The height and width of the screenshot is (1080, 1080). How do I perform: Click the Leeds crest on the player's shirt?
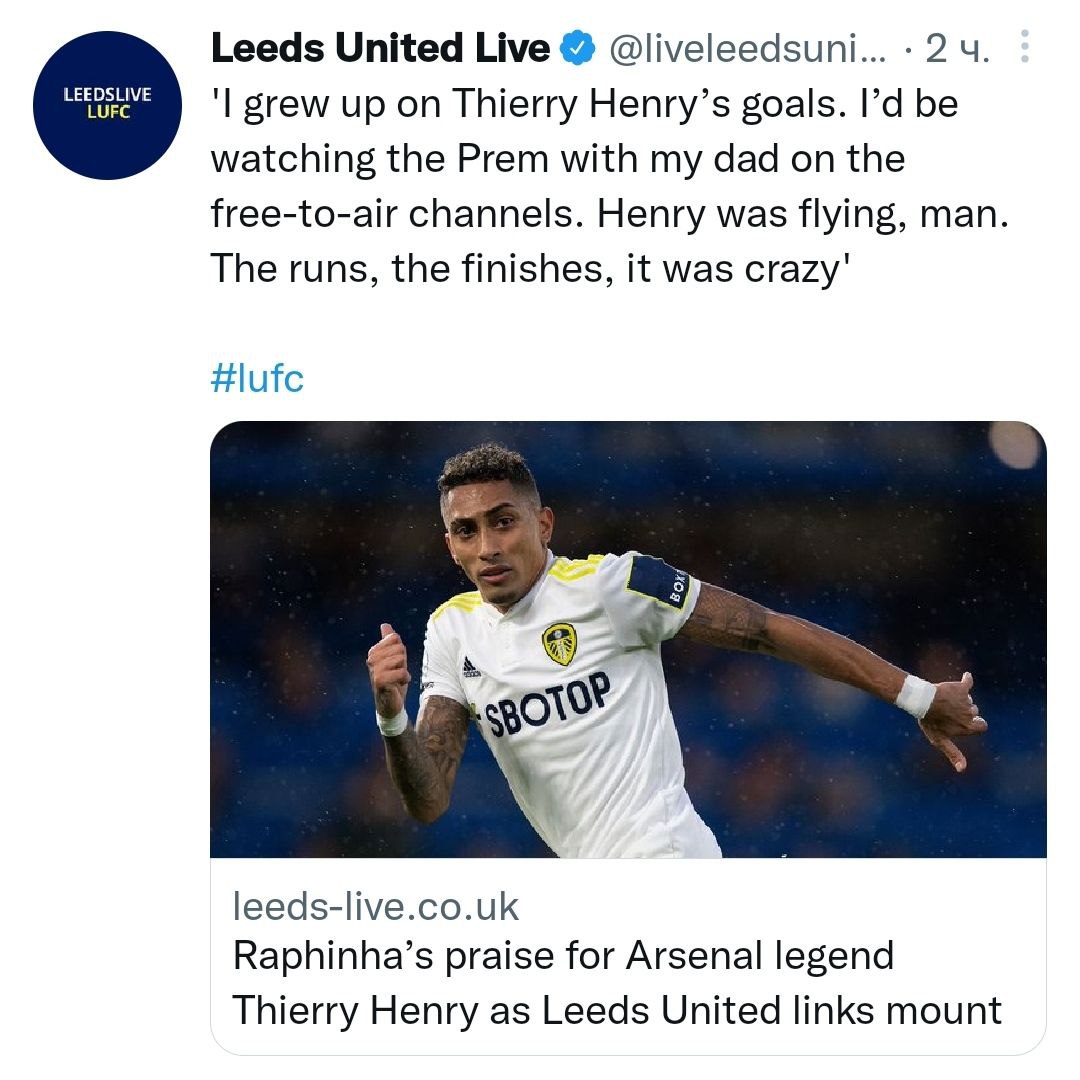pos(559,644)
